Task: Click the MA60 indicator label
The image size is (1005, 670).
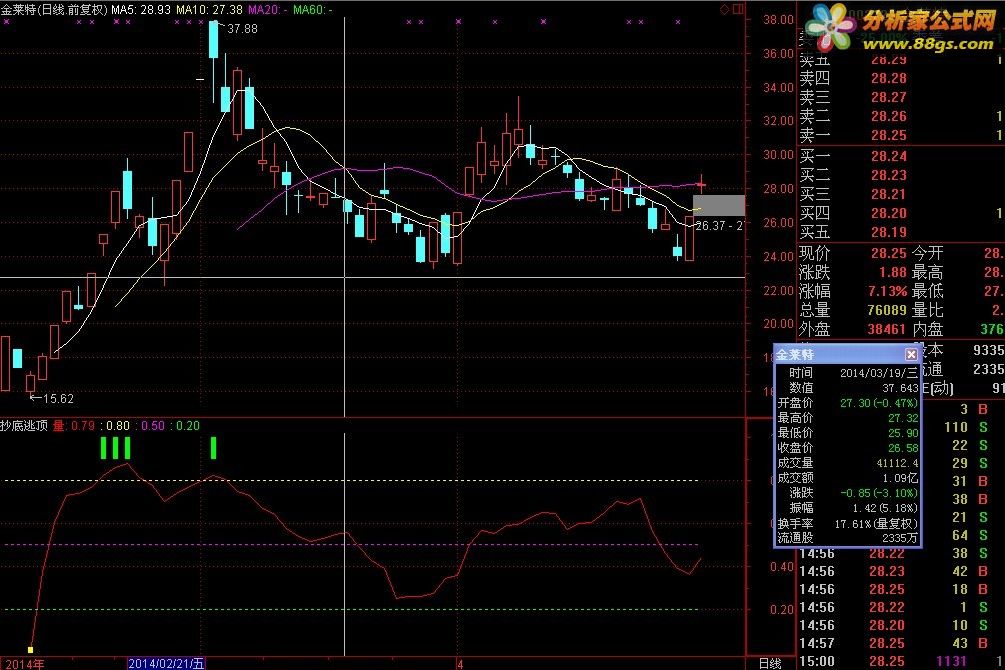Action: (x=312, y=10)
